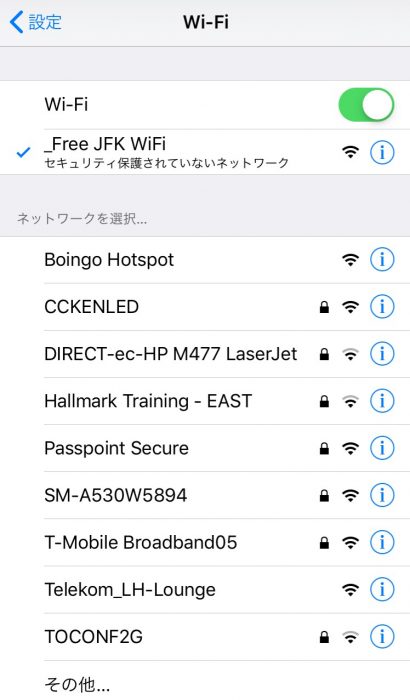This screenshot has width=410, height=700.
Task: Open info icon for SM-A530W5894
Action: click(382, 495)
